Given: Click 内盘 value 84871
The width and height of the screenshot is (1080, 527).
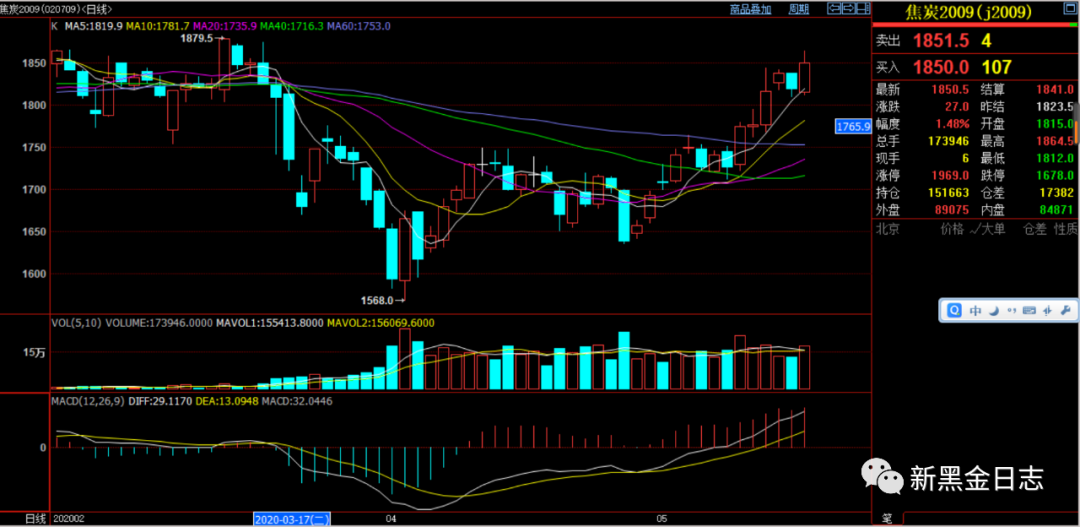Looking at the screenshot, I should (1057, 209).
